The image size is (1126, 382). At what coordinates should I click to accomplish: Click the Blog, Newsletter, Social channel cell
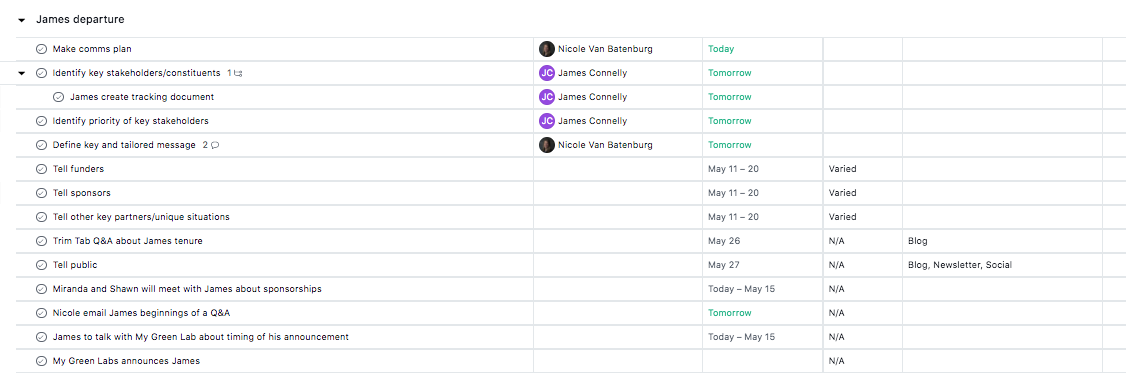960,265
